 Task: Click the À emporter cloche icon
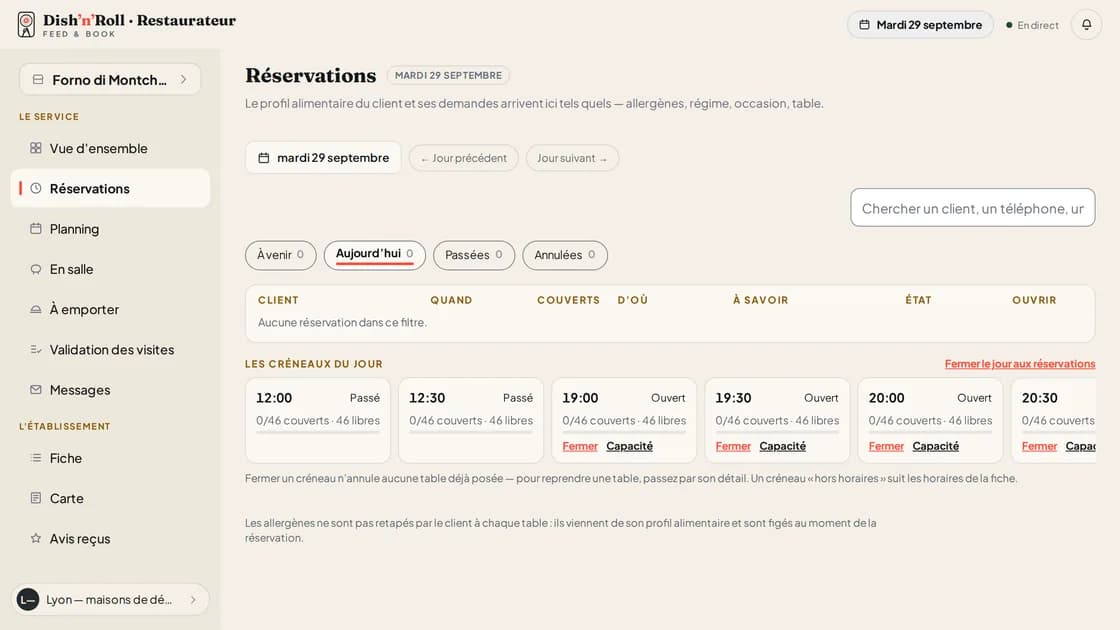36,309
